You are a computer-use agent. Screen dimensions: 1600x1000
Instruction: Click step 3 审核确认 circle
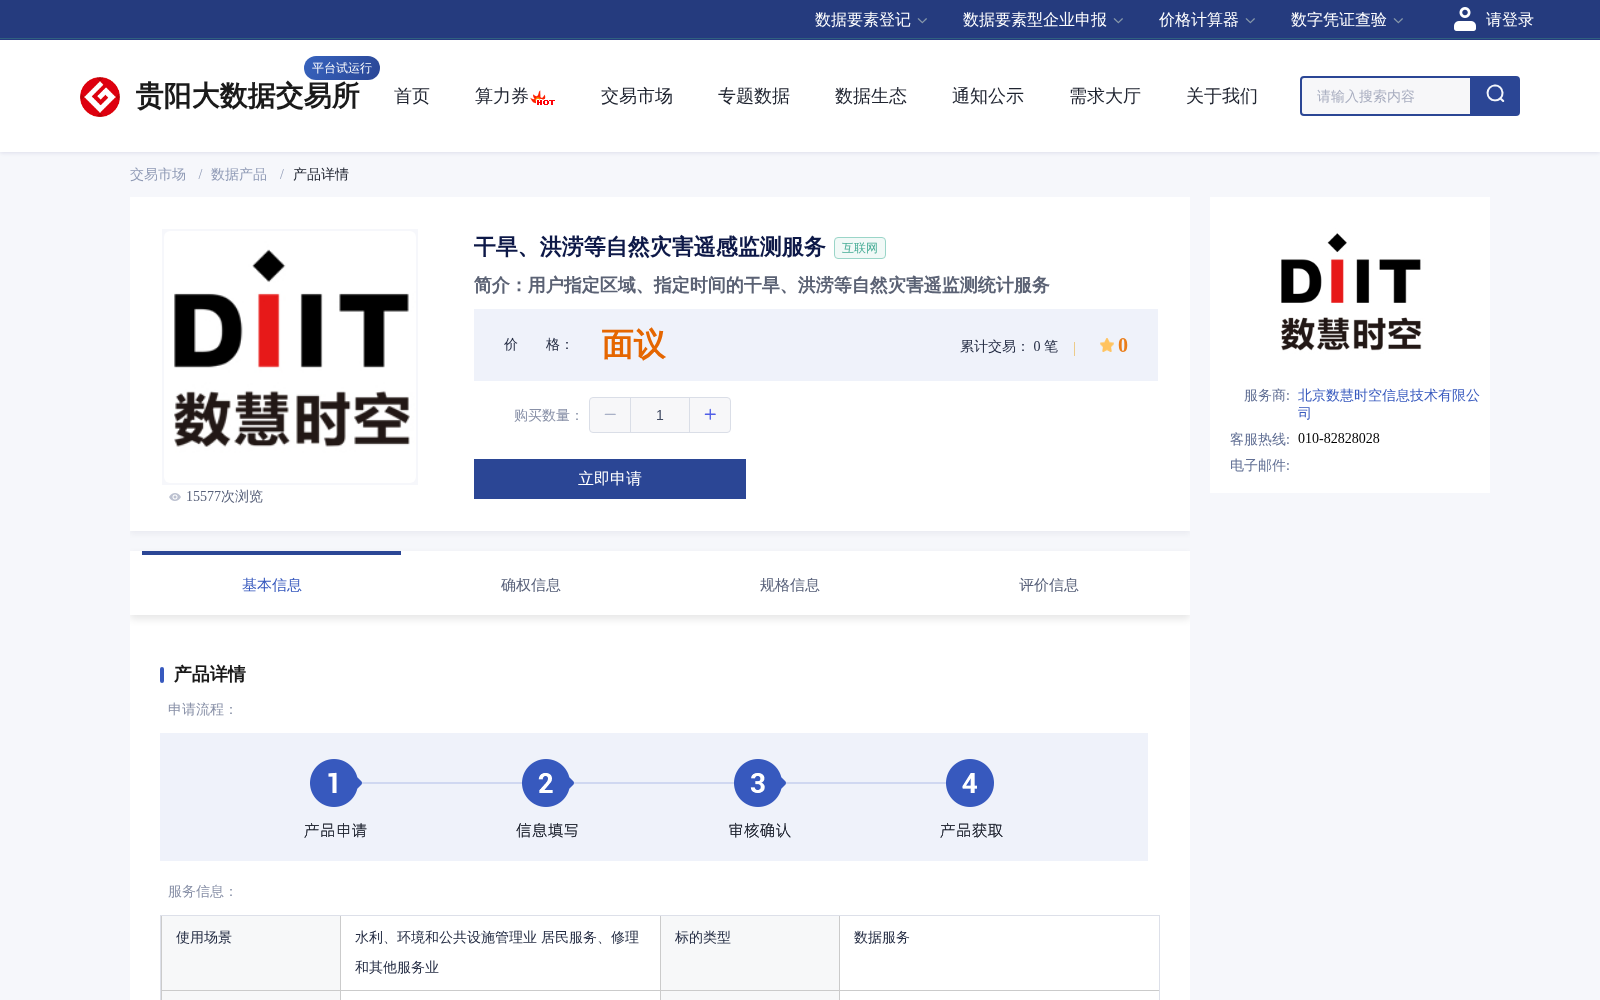click(758, 783)
